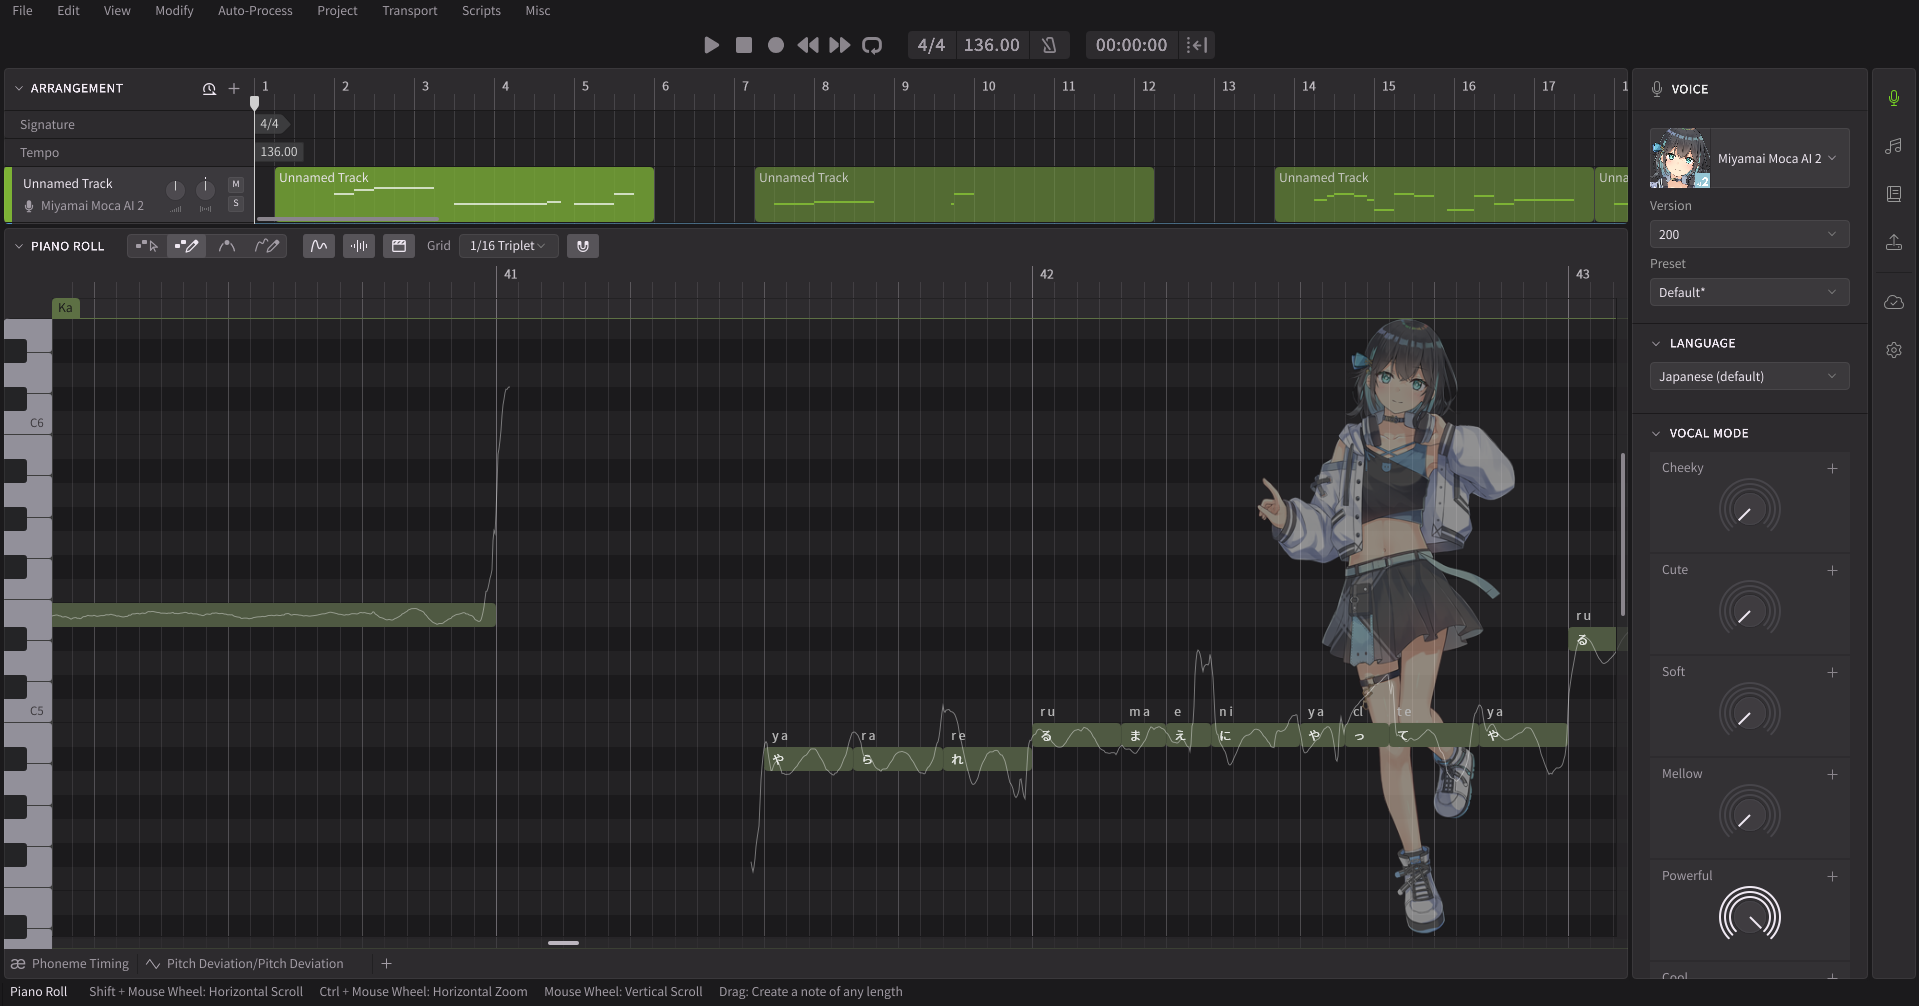Open the Modify menu

pyautogui.click(x=174, y=10)
